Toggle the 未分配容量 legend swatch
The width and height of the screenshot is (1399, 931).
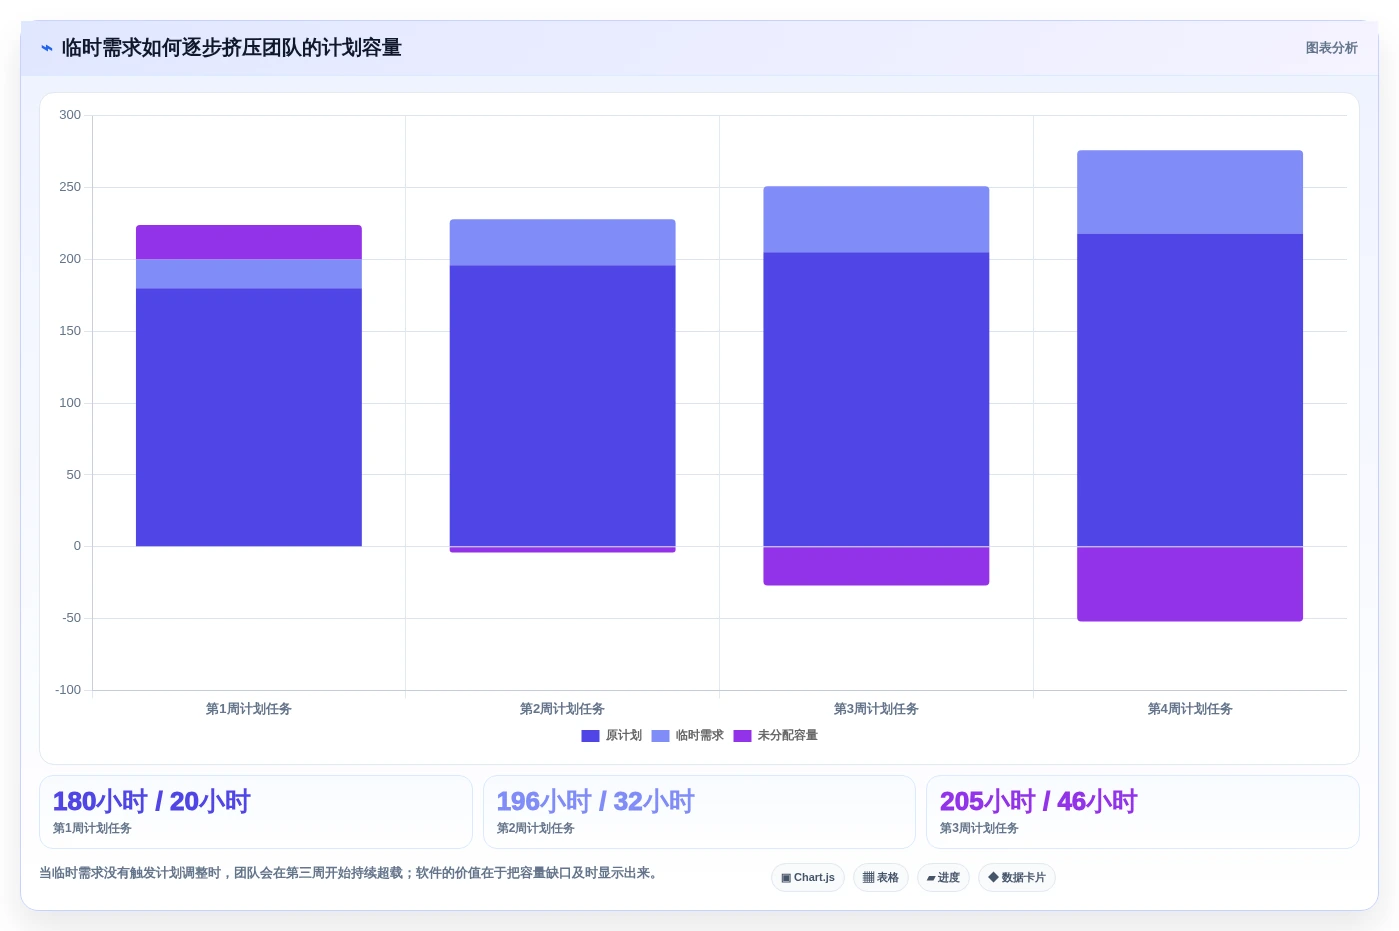point(742,736)
